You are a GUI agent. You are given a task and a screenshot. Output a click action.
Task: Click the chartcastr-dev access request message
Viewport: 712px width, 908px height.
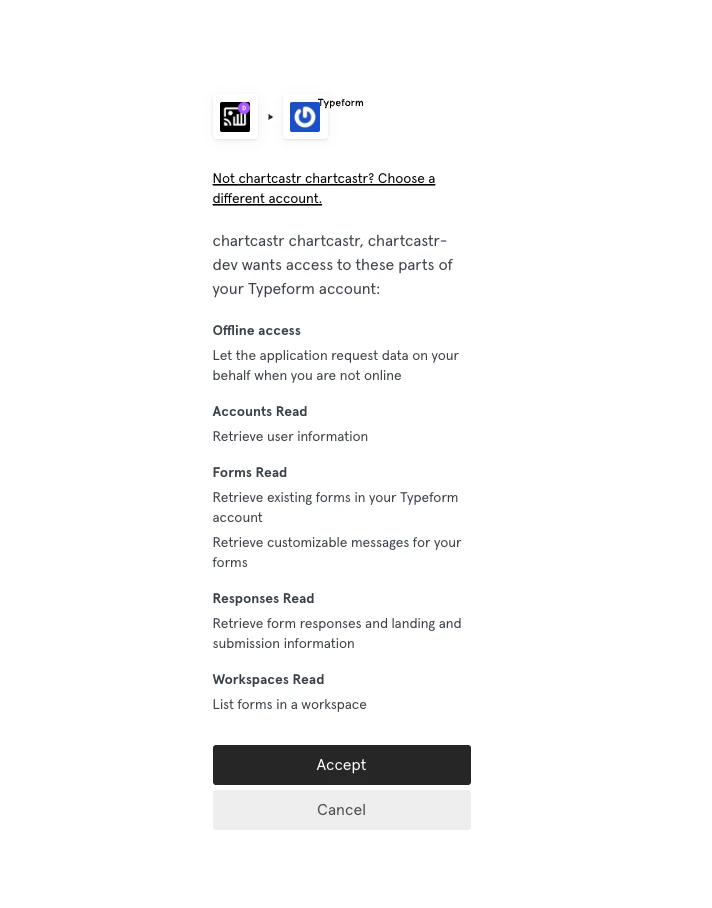click(332, 264)
